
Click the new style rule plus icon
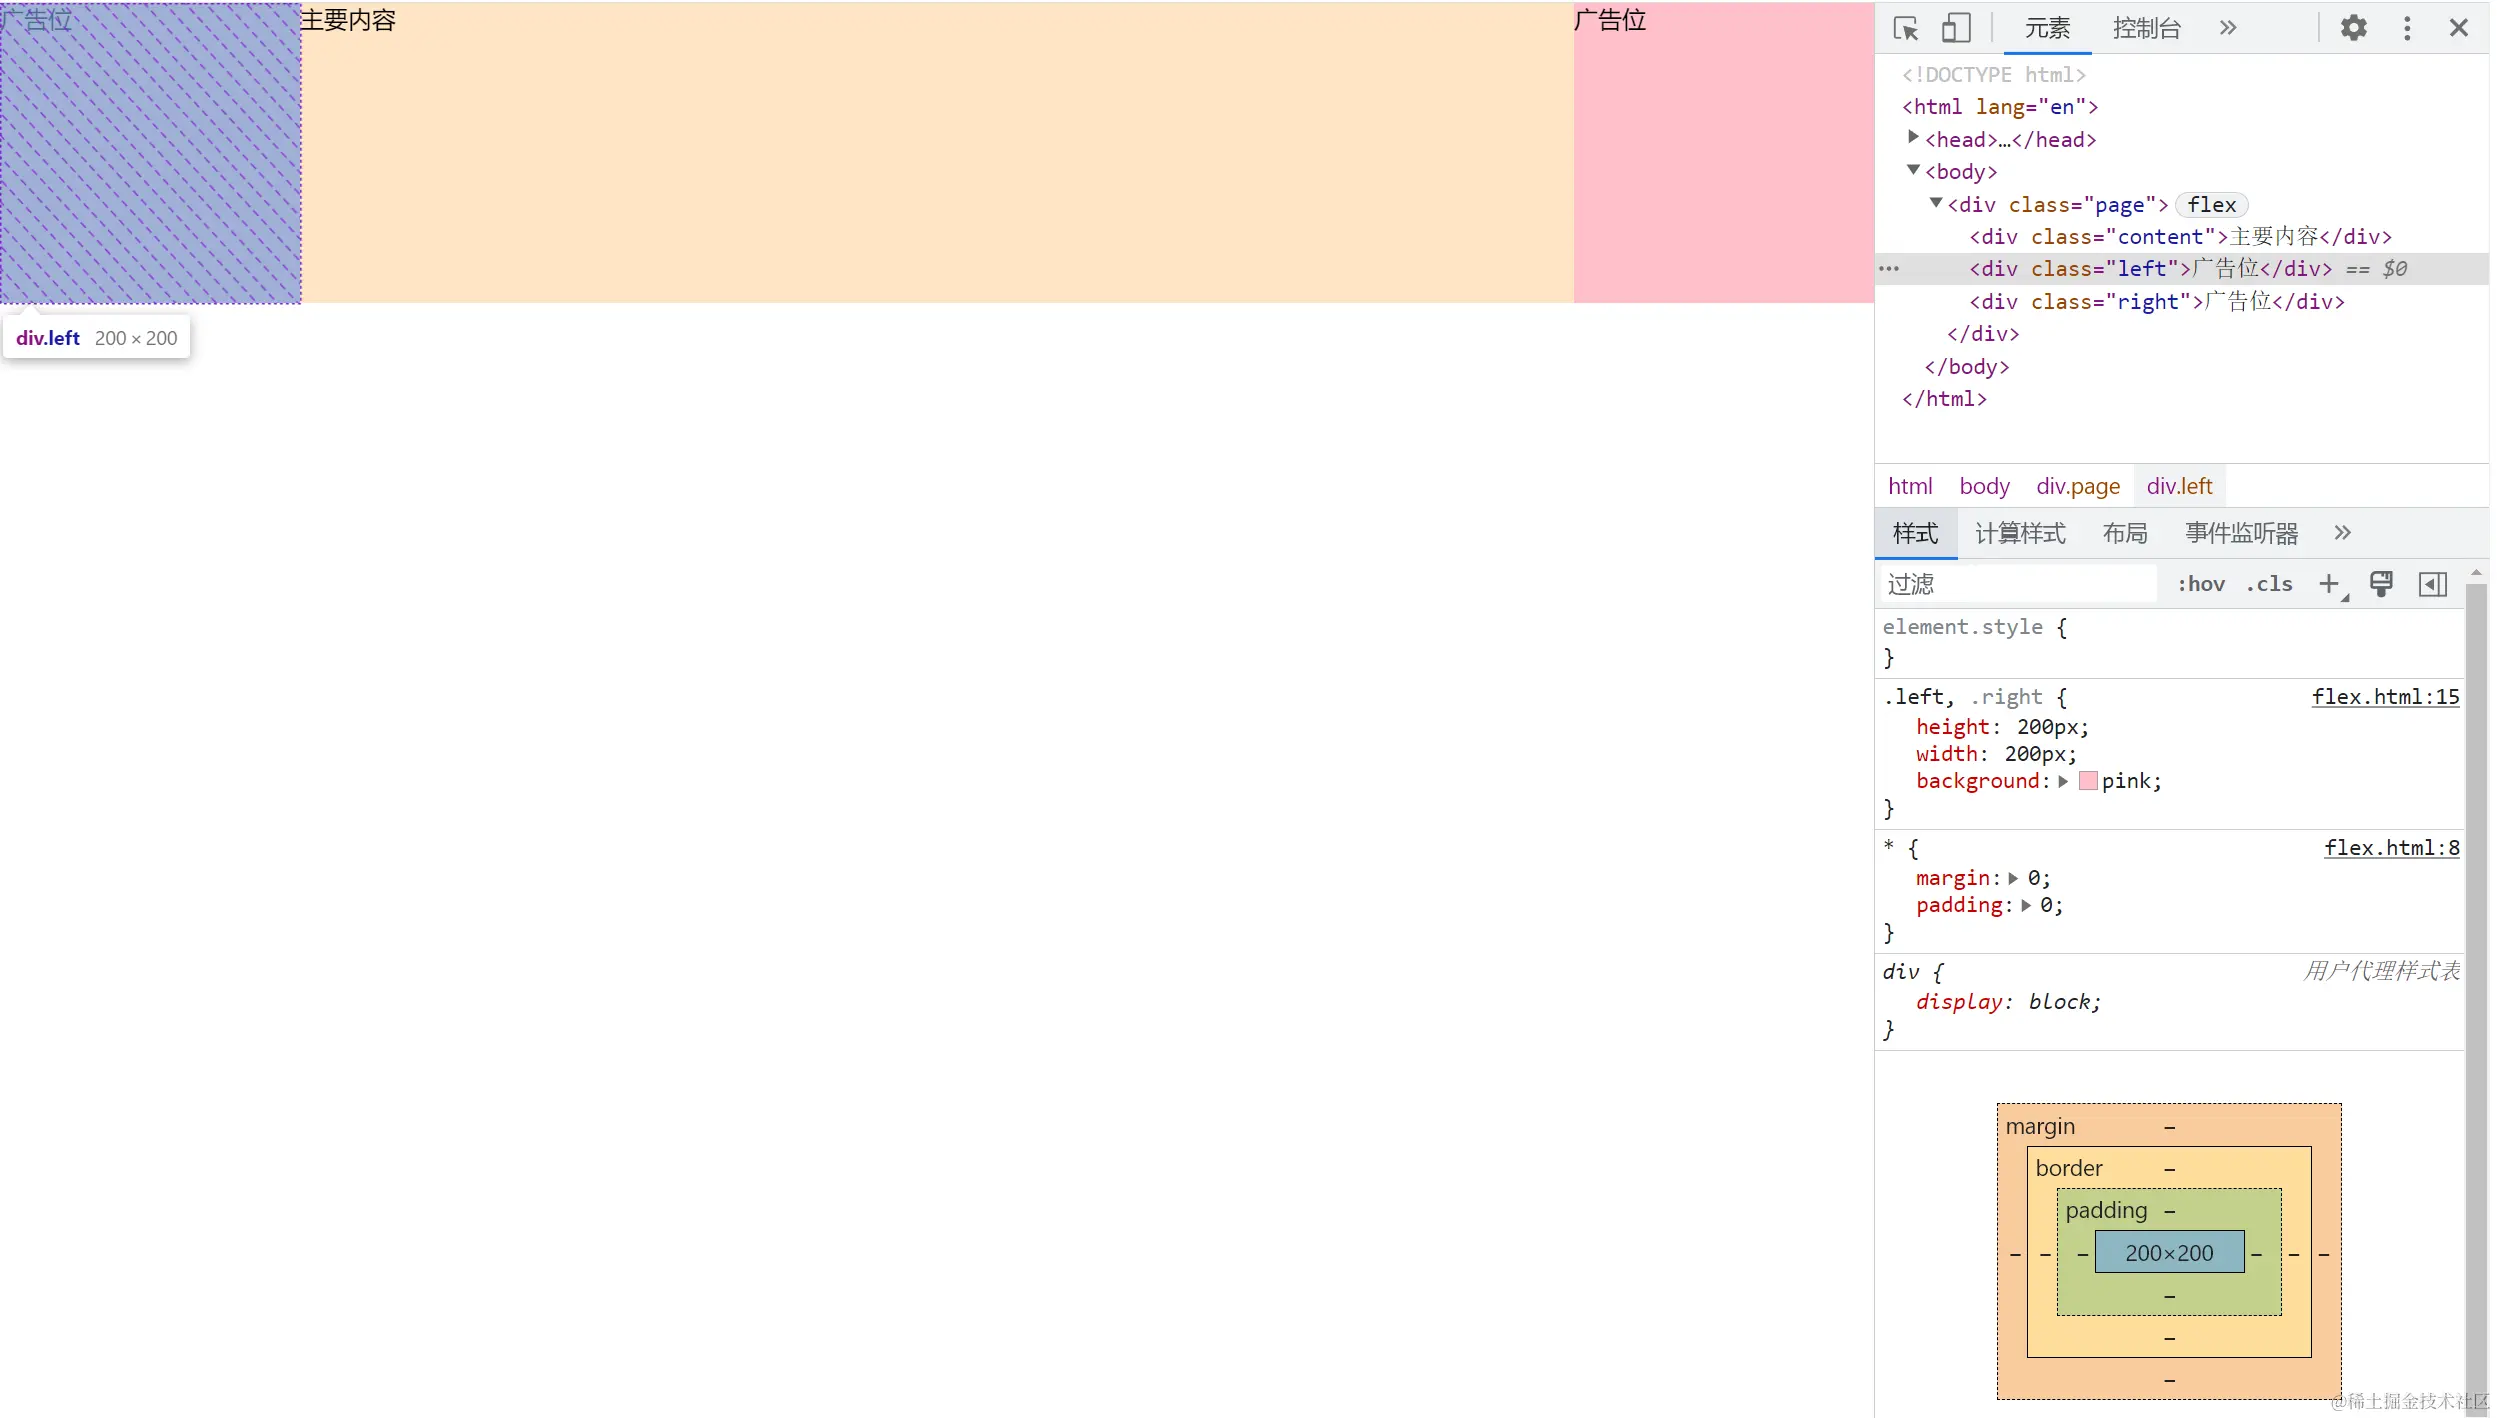2328,584
